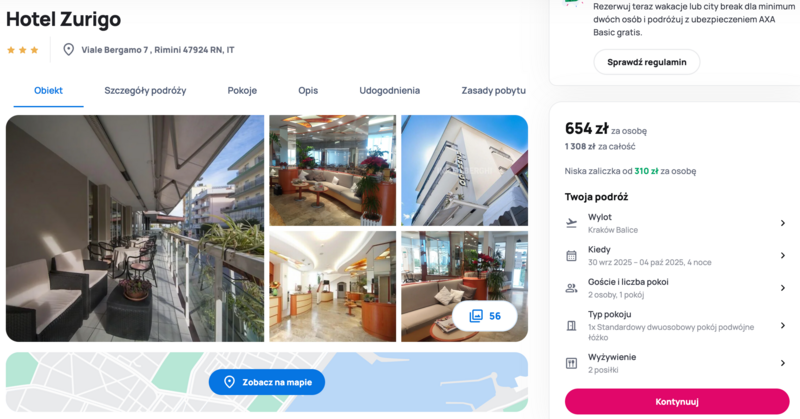Expand the Wylot Kraków Balice chevron
800x419 pixels.
(x=783, y=223)
